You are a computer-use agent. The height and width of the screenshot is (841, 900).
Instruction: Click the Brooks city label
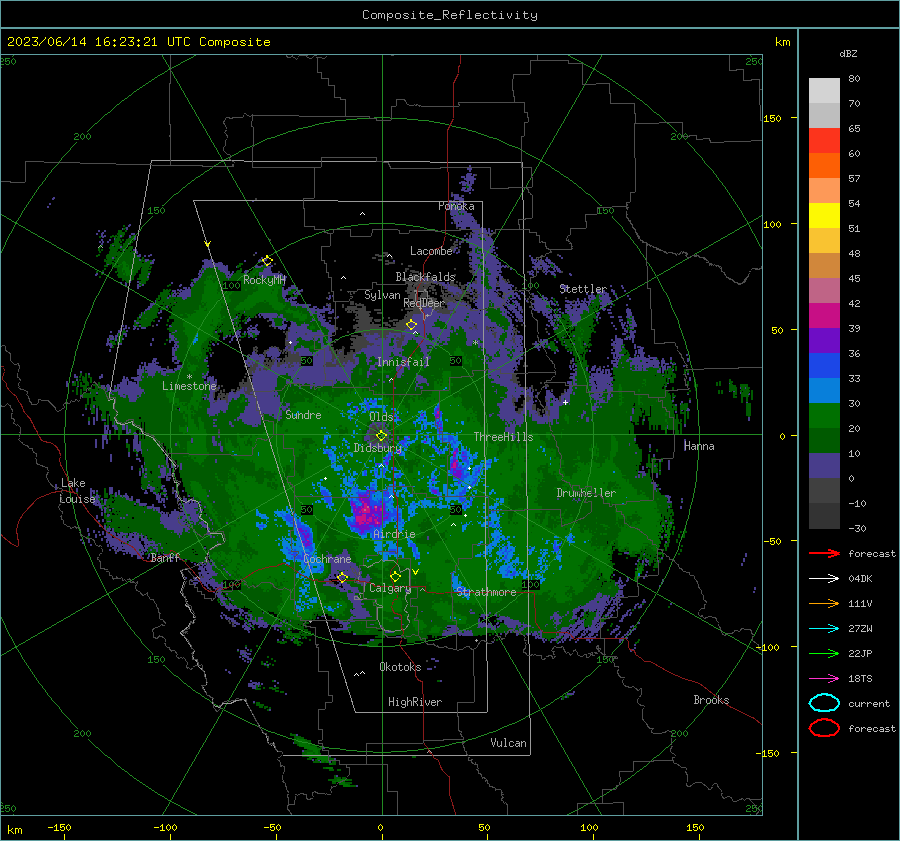711,700
